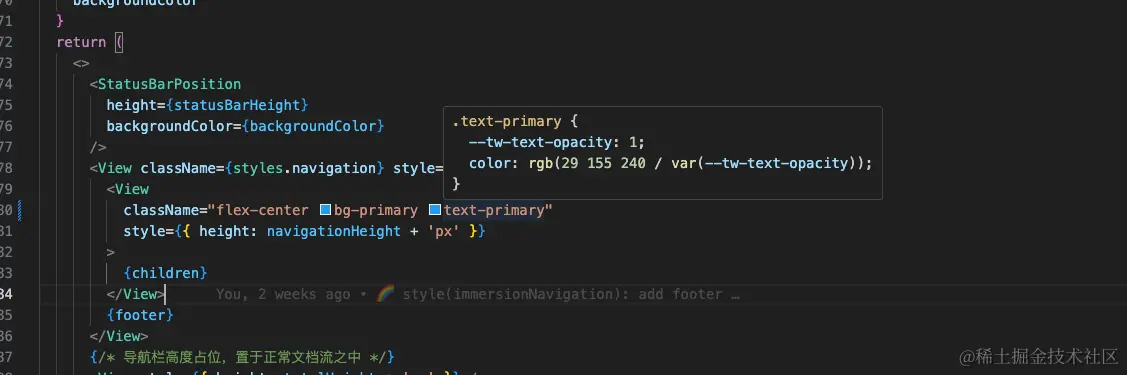Click the statusBarHeight variable
This screenshot has height=375, width=1127.
237,105
